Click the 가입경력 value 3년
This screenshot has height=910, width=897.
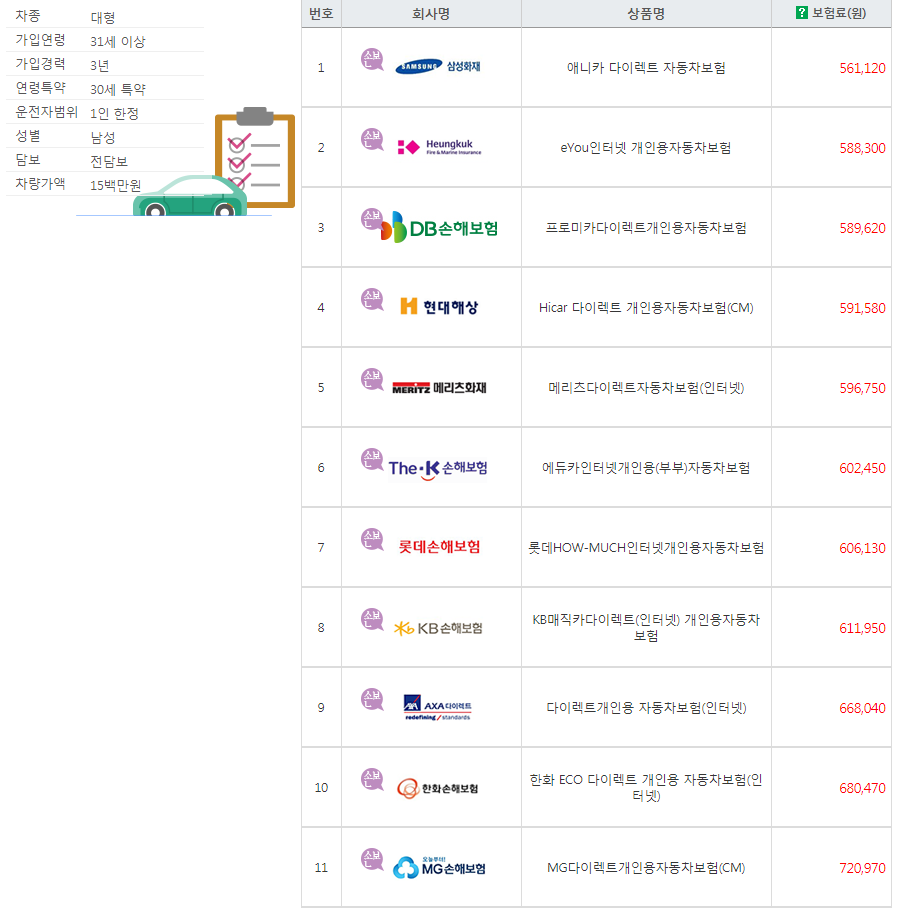click(99, 66)
